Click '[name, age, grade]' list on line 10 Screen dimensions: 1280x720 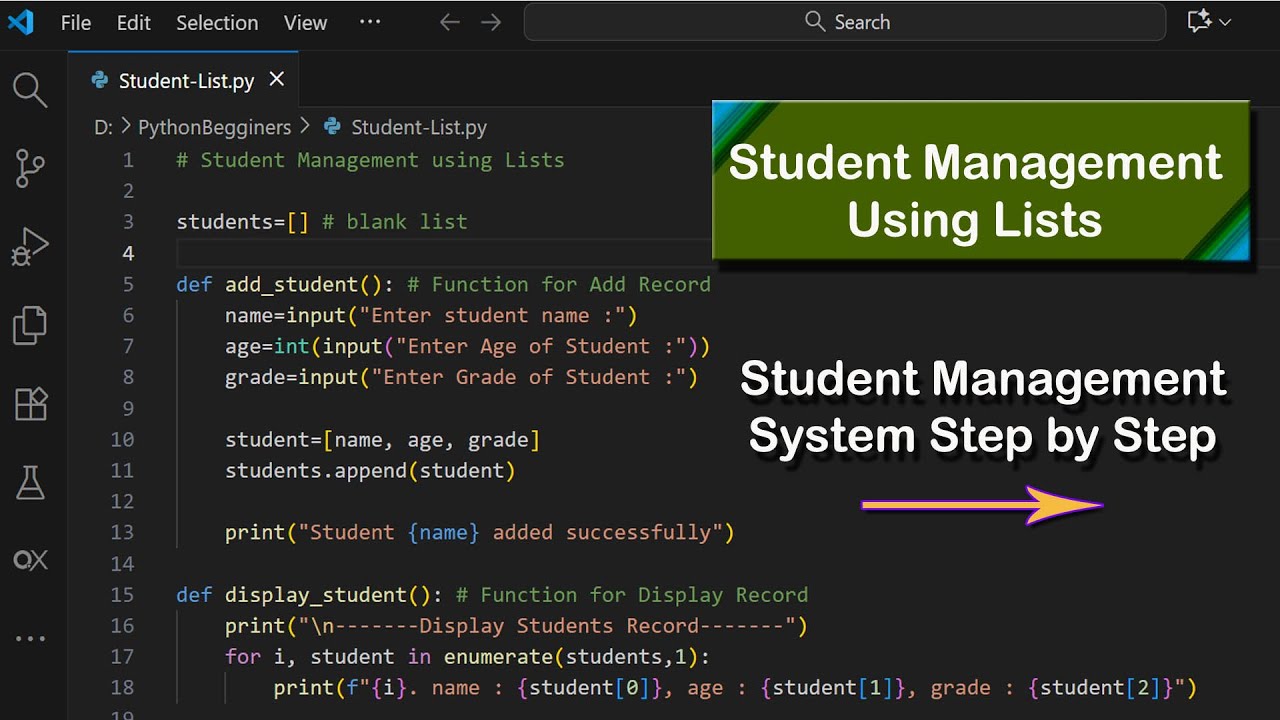(x=431, y=439)
